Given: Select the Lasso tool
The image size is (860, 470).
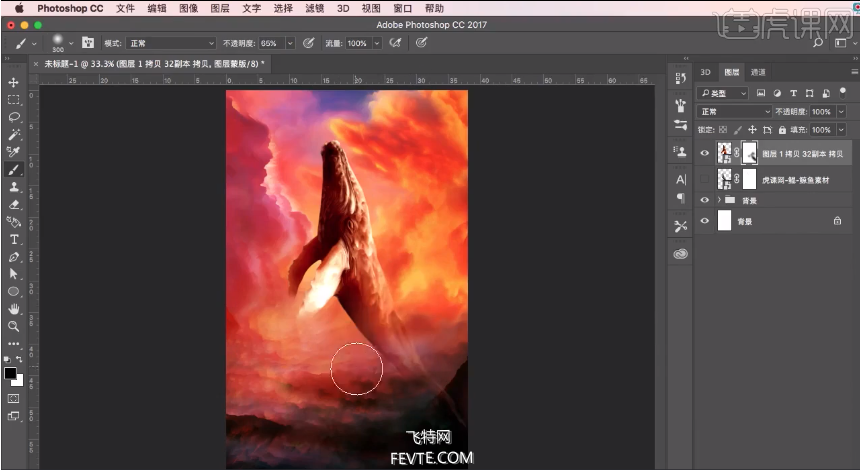Looking at the screenshot, I should click(14, 117).
